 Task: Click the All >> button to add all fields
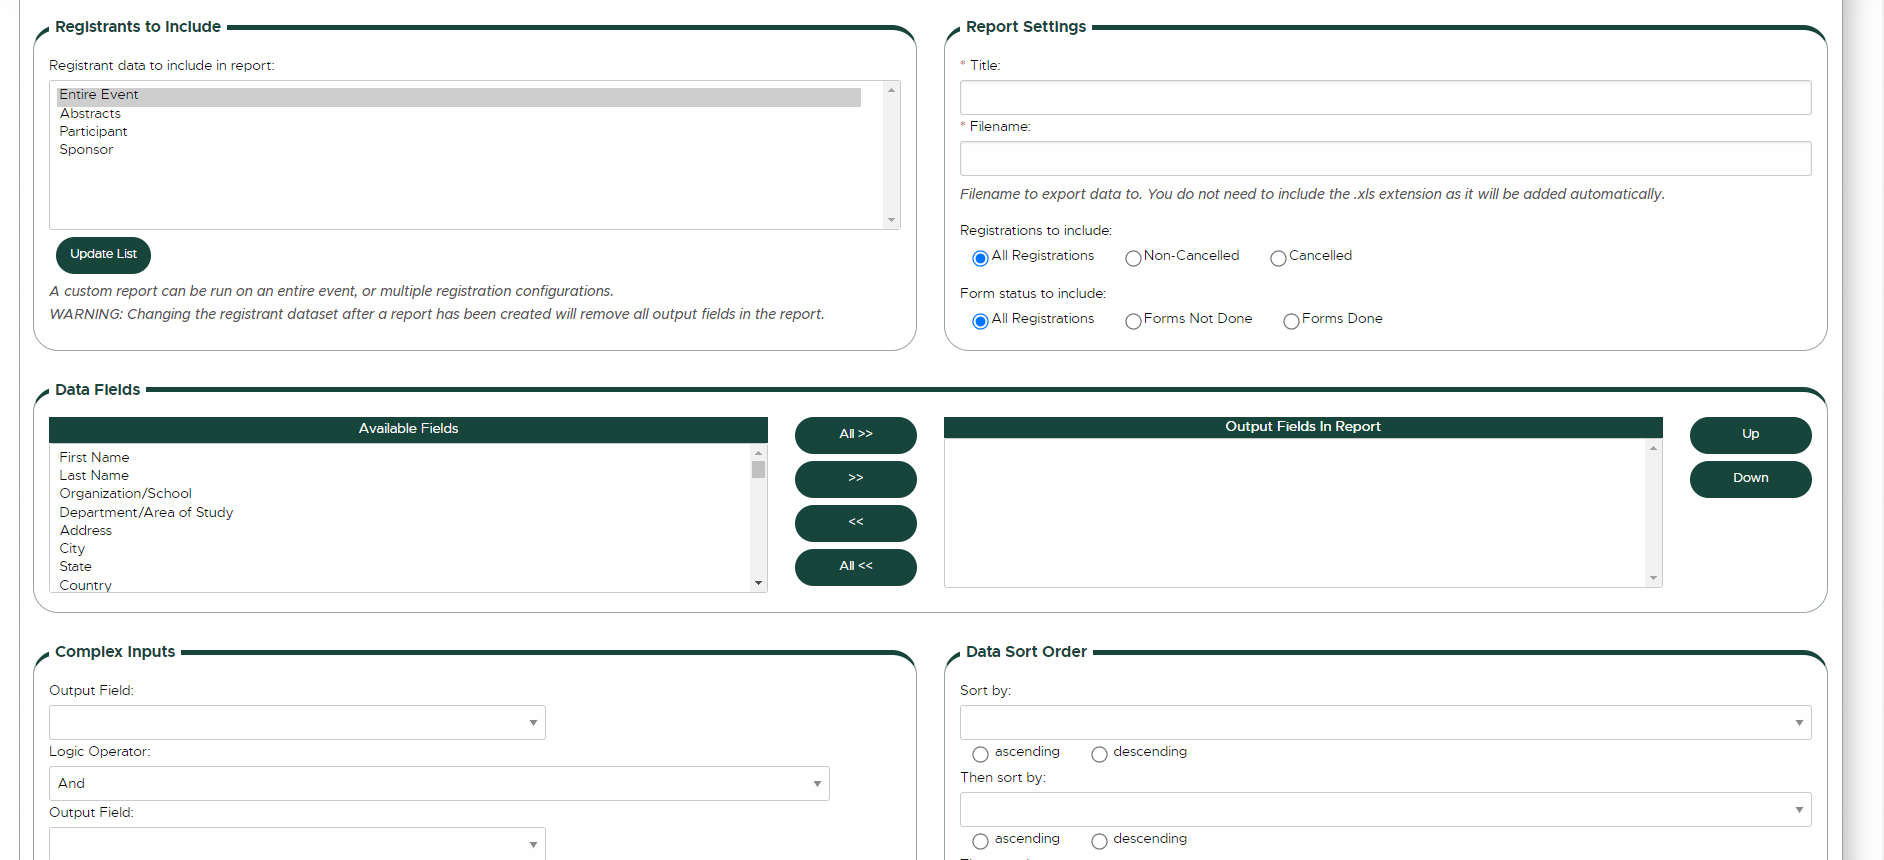855,435
